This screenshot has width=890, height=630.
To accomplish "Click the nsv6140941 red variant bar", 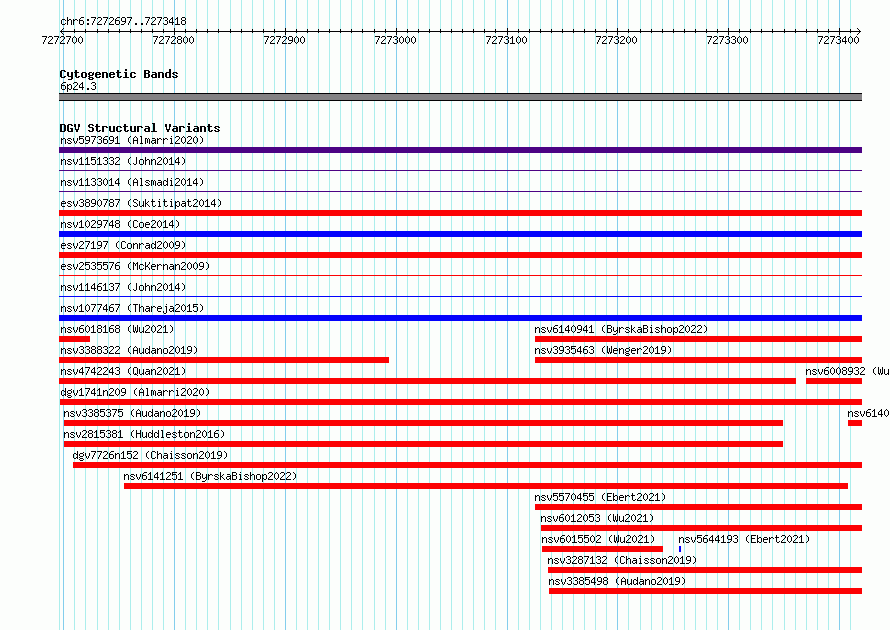I will pyautogui.click(x=698, y=339).
